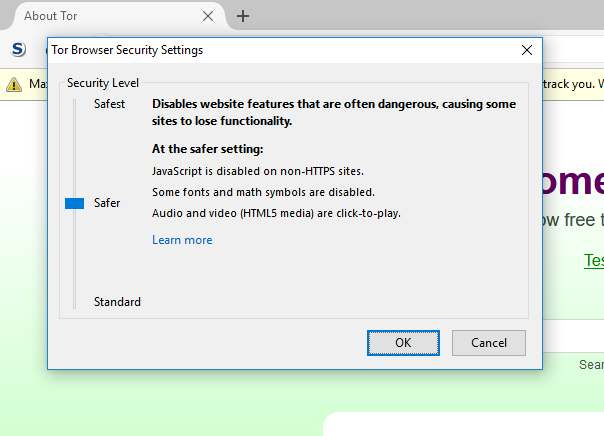Close the About Tor tab
This screenshot has width=604, height=436.
coord(208,16)
